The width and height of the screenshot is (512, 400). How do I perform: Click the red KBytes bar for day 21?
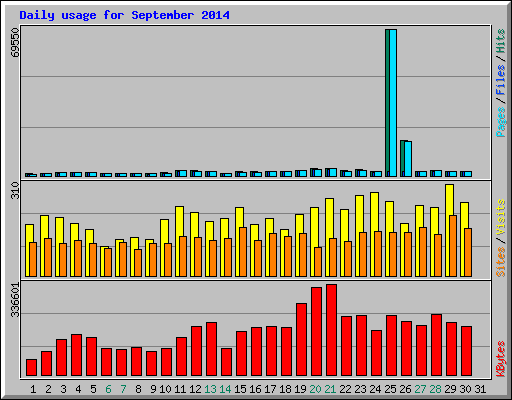click(331, 330)
